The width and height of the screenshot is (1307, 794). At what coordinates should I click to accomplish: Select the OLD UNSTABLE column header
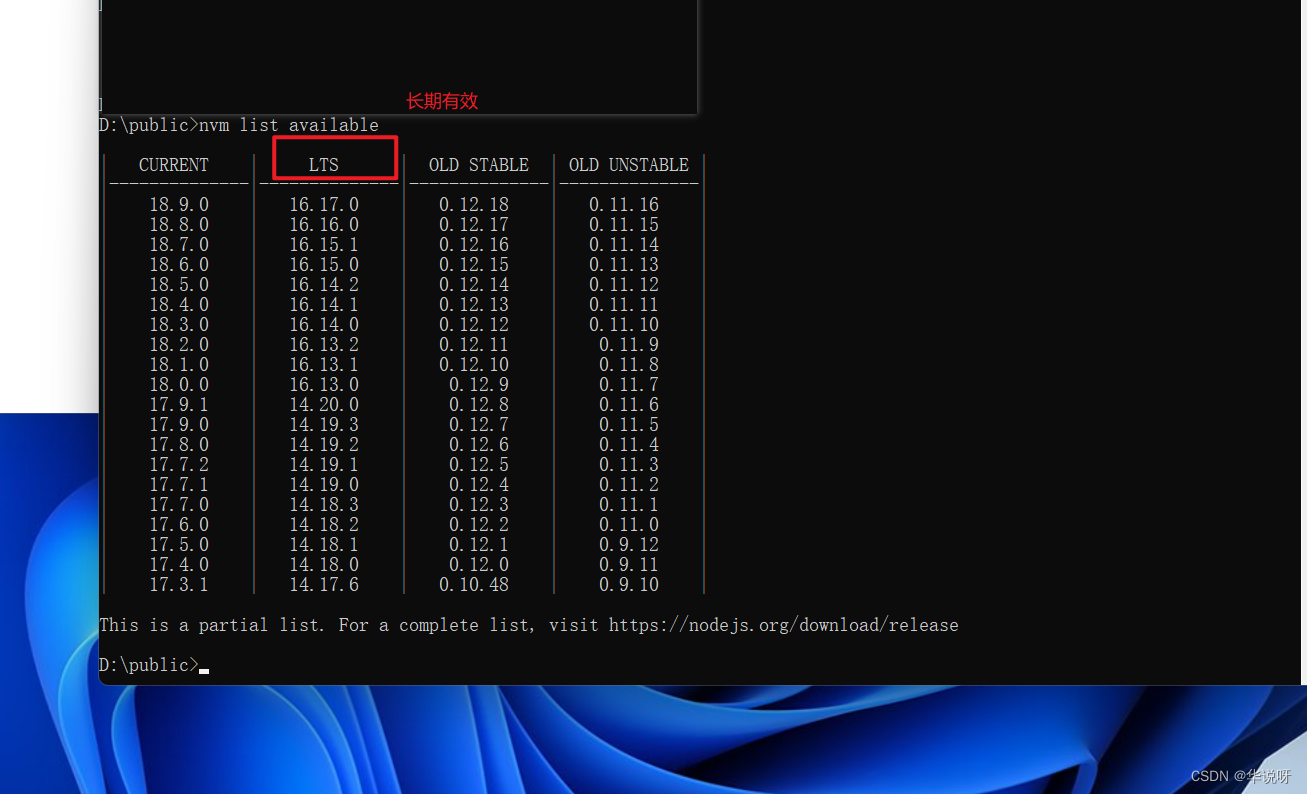(x=629, y=165)
